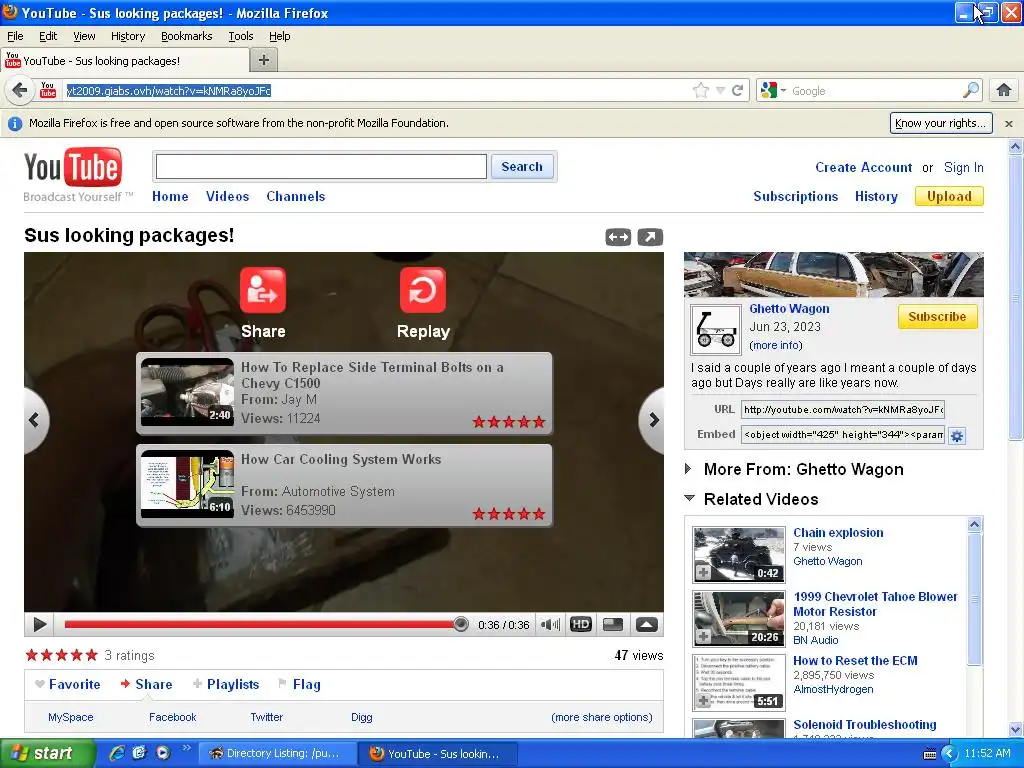
Task: Share the video via Facebook
Action: pos(172,717)
